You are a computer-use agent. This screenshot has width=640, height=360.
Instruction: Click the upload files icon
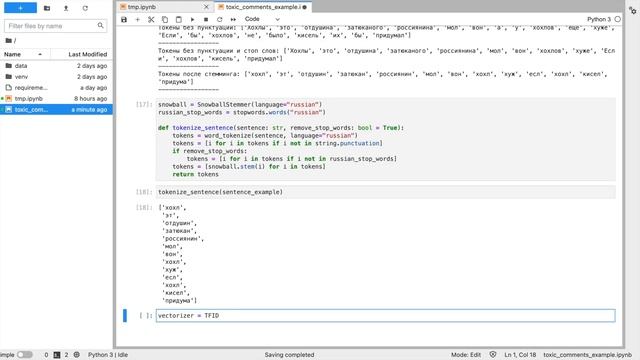point(66,8)
